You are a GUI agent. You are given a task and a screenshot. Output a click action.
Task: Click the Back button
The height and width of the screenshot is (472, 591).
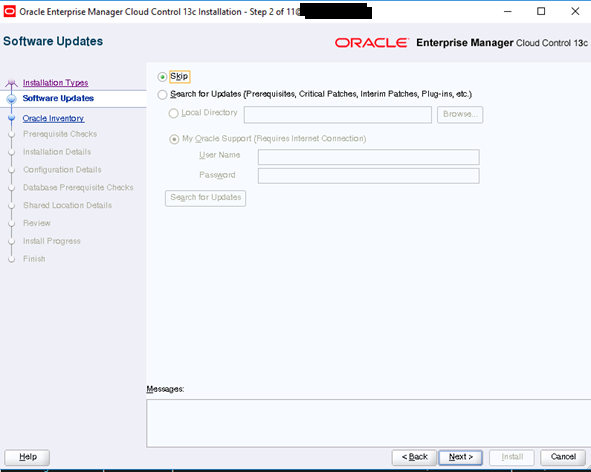tap(414, 457)
